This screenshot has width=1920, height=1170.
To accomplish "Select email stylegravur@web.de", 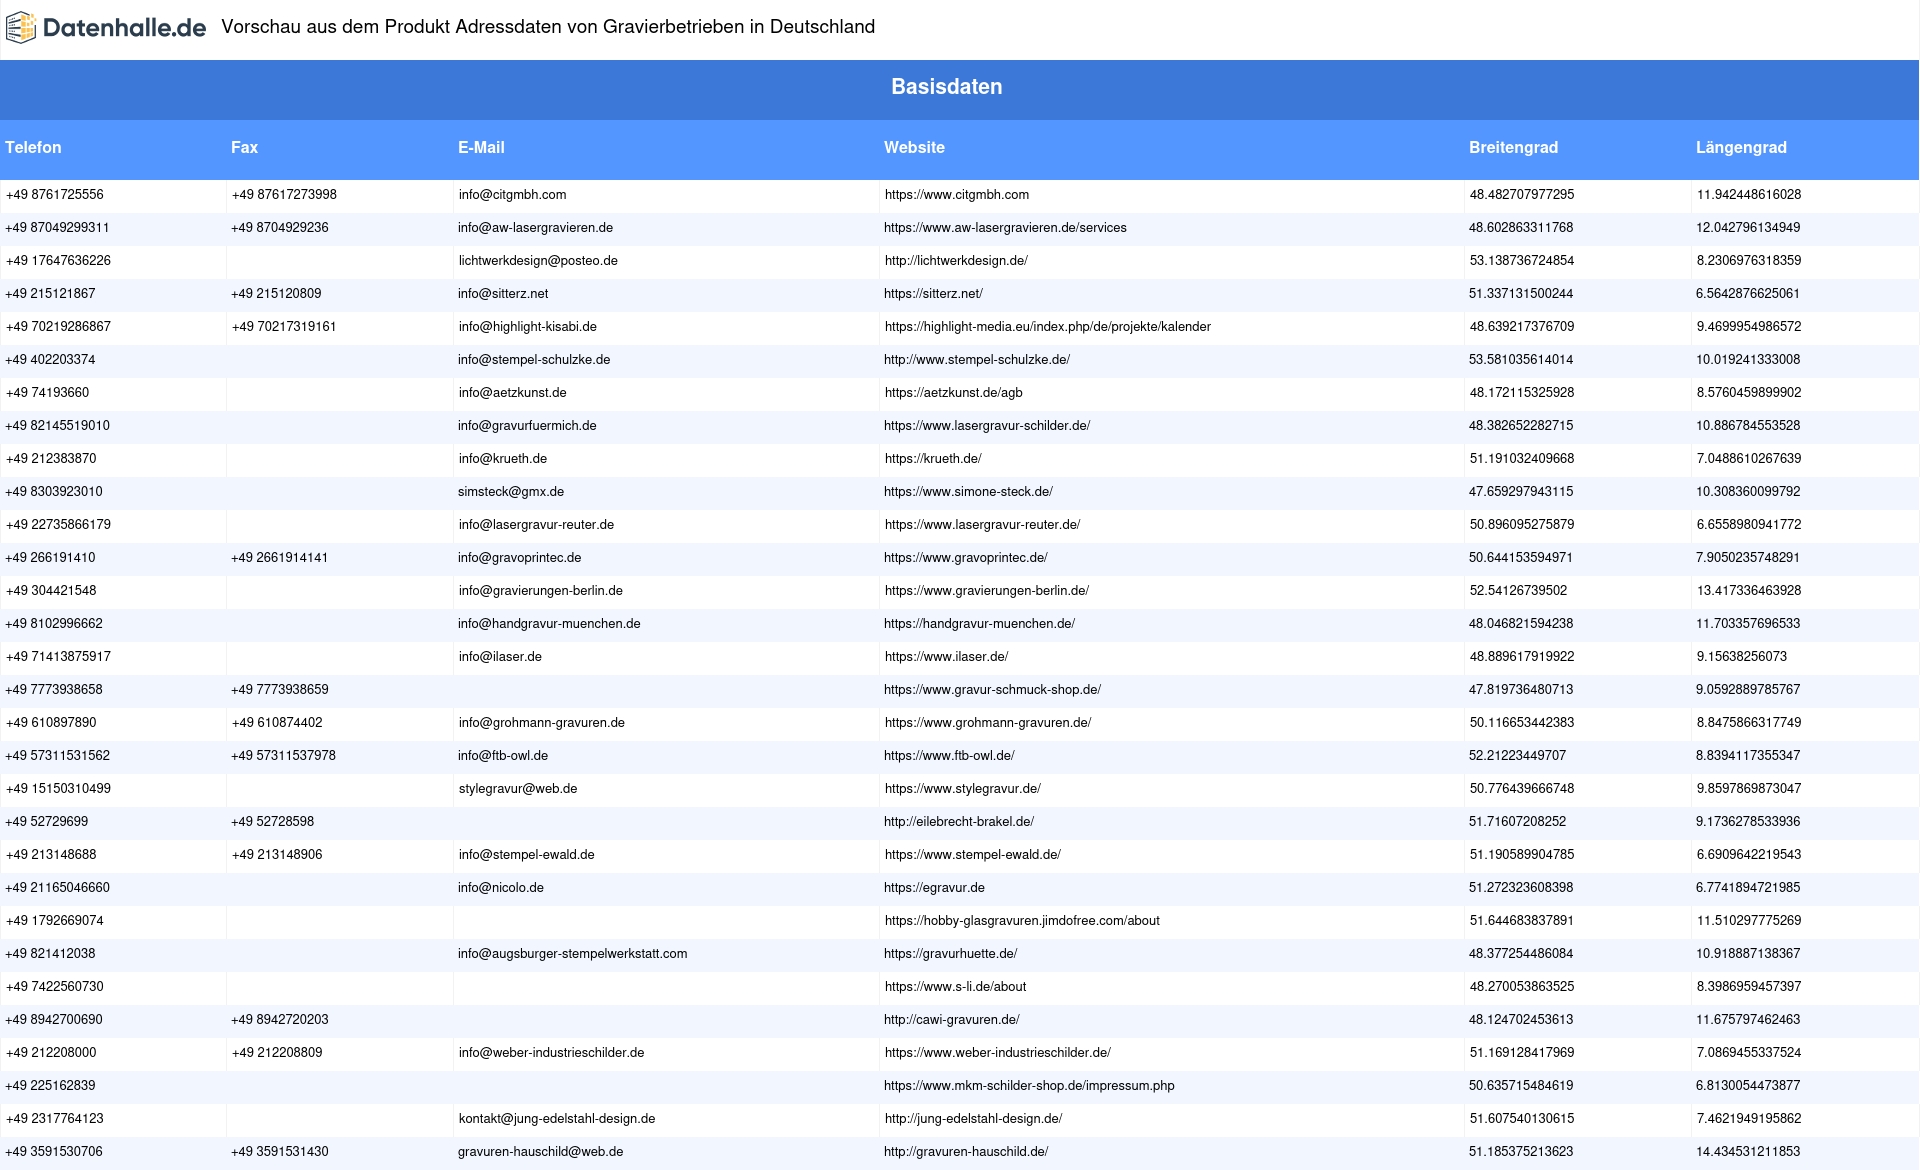I will click(518, 789).
